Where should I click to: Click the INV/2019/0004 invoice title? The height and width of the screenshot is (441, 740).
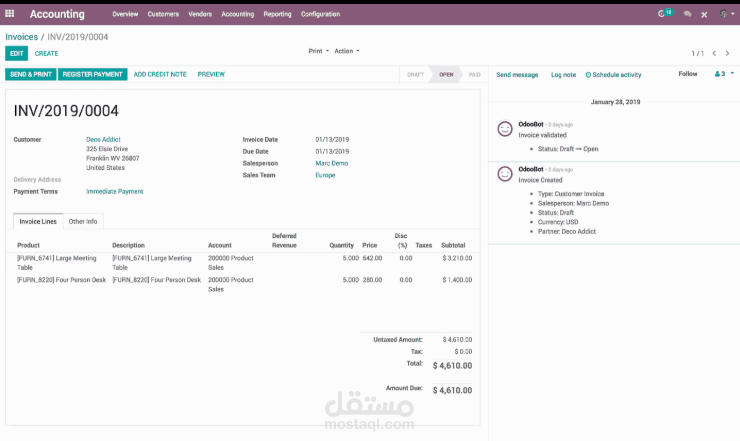[x=66, y=111]
